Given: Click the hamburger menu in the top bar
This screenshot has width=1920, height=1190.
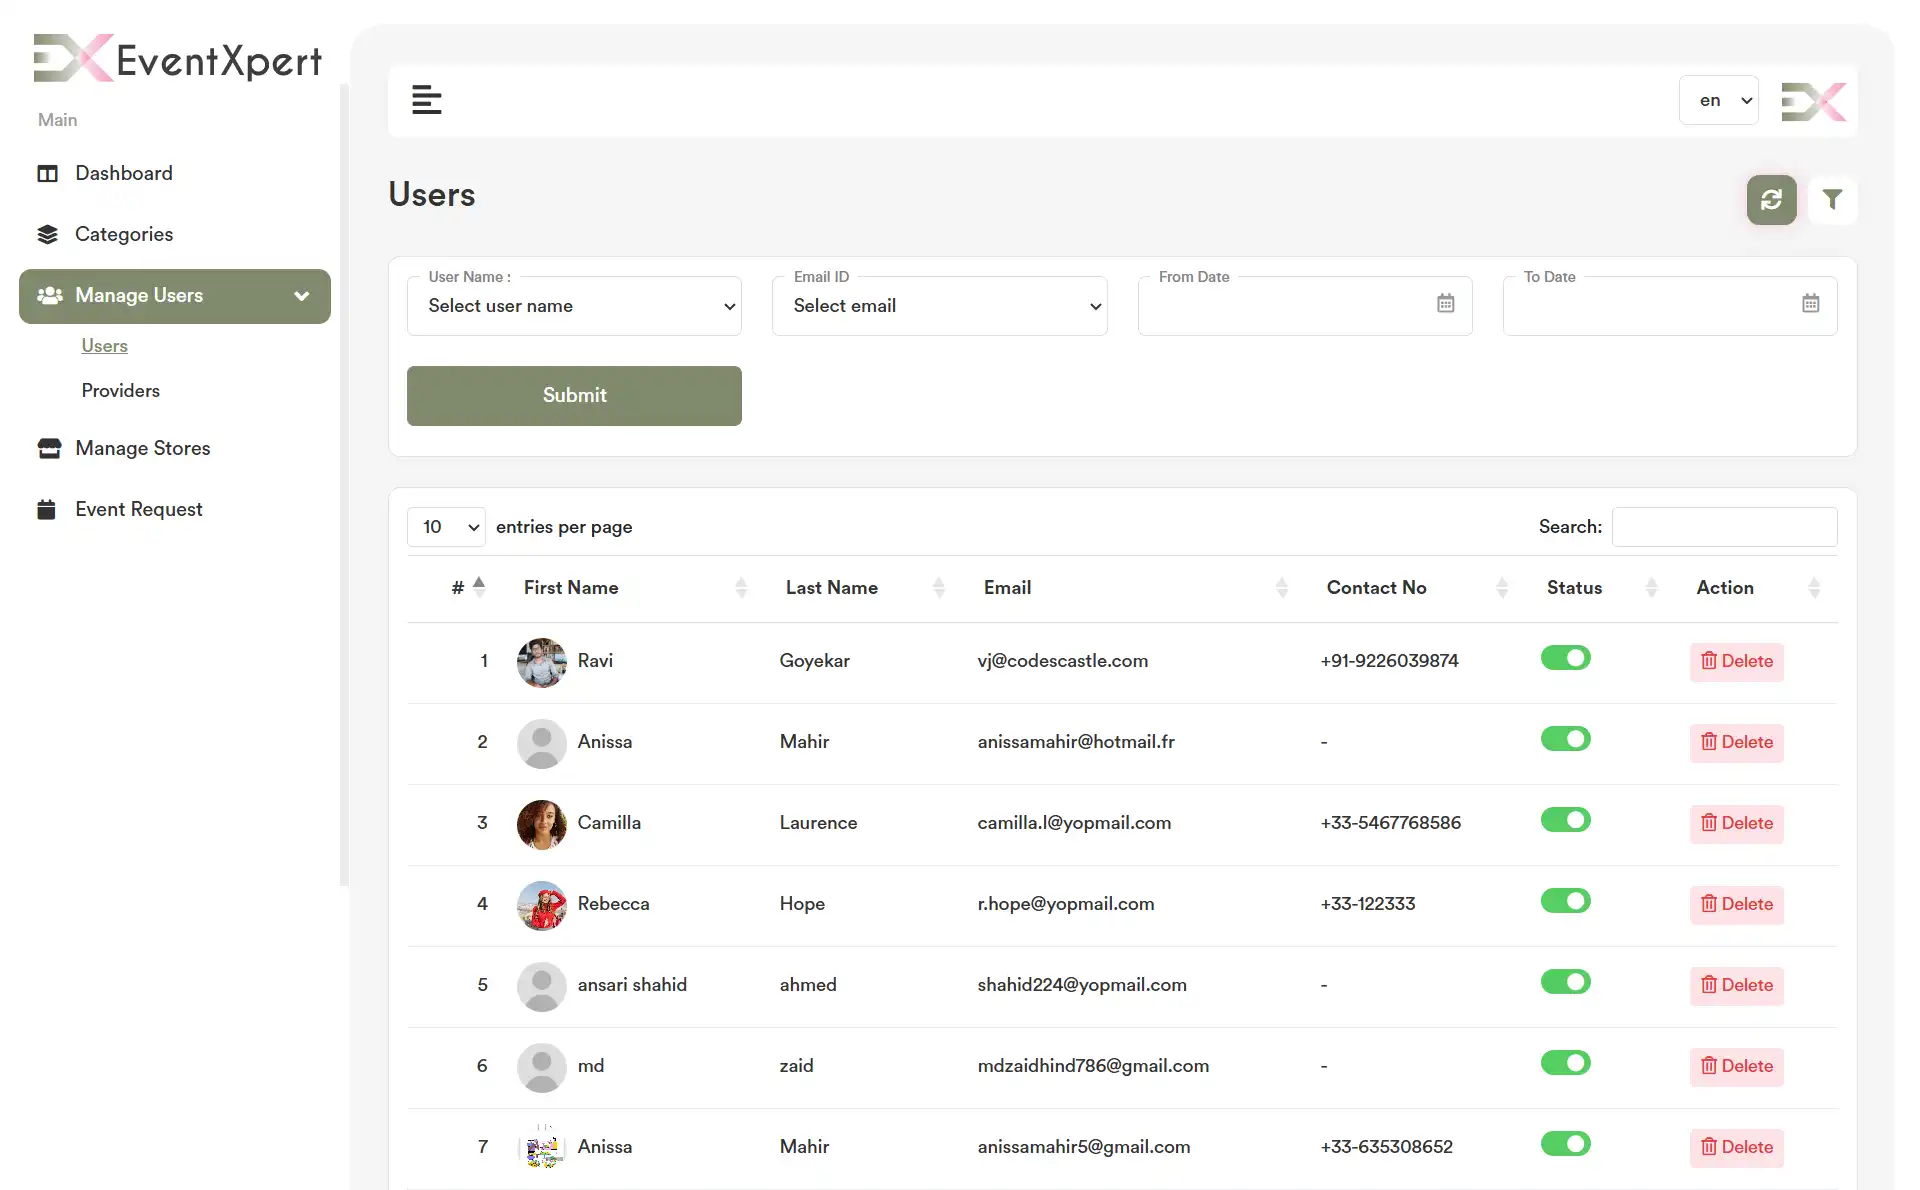Looking at the screenshot, I should (x=427, y=100).
